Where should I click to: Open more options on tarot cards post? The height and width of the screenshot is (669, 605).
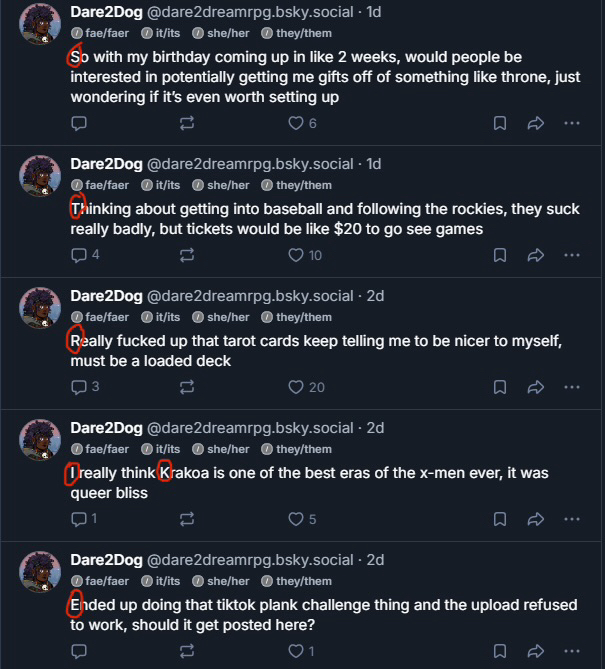click(x=572, y=387)
